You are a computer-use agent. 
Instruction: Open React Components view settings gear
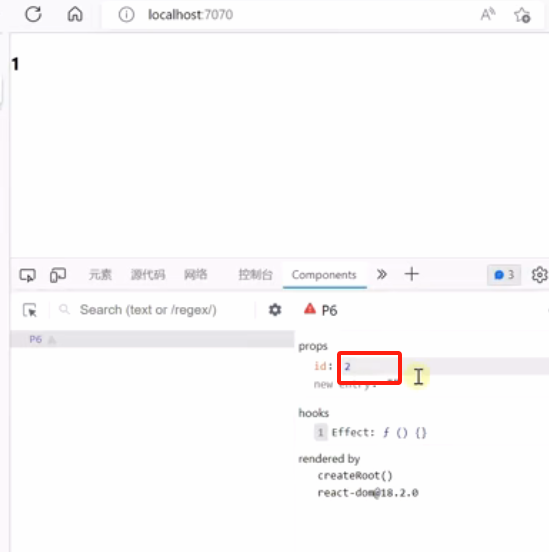(275, 310)
